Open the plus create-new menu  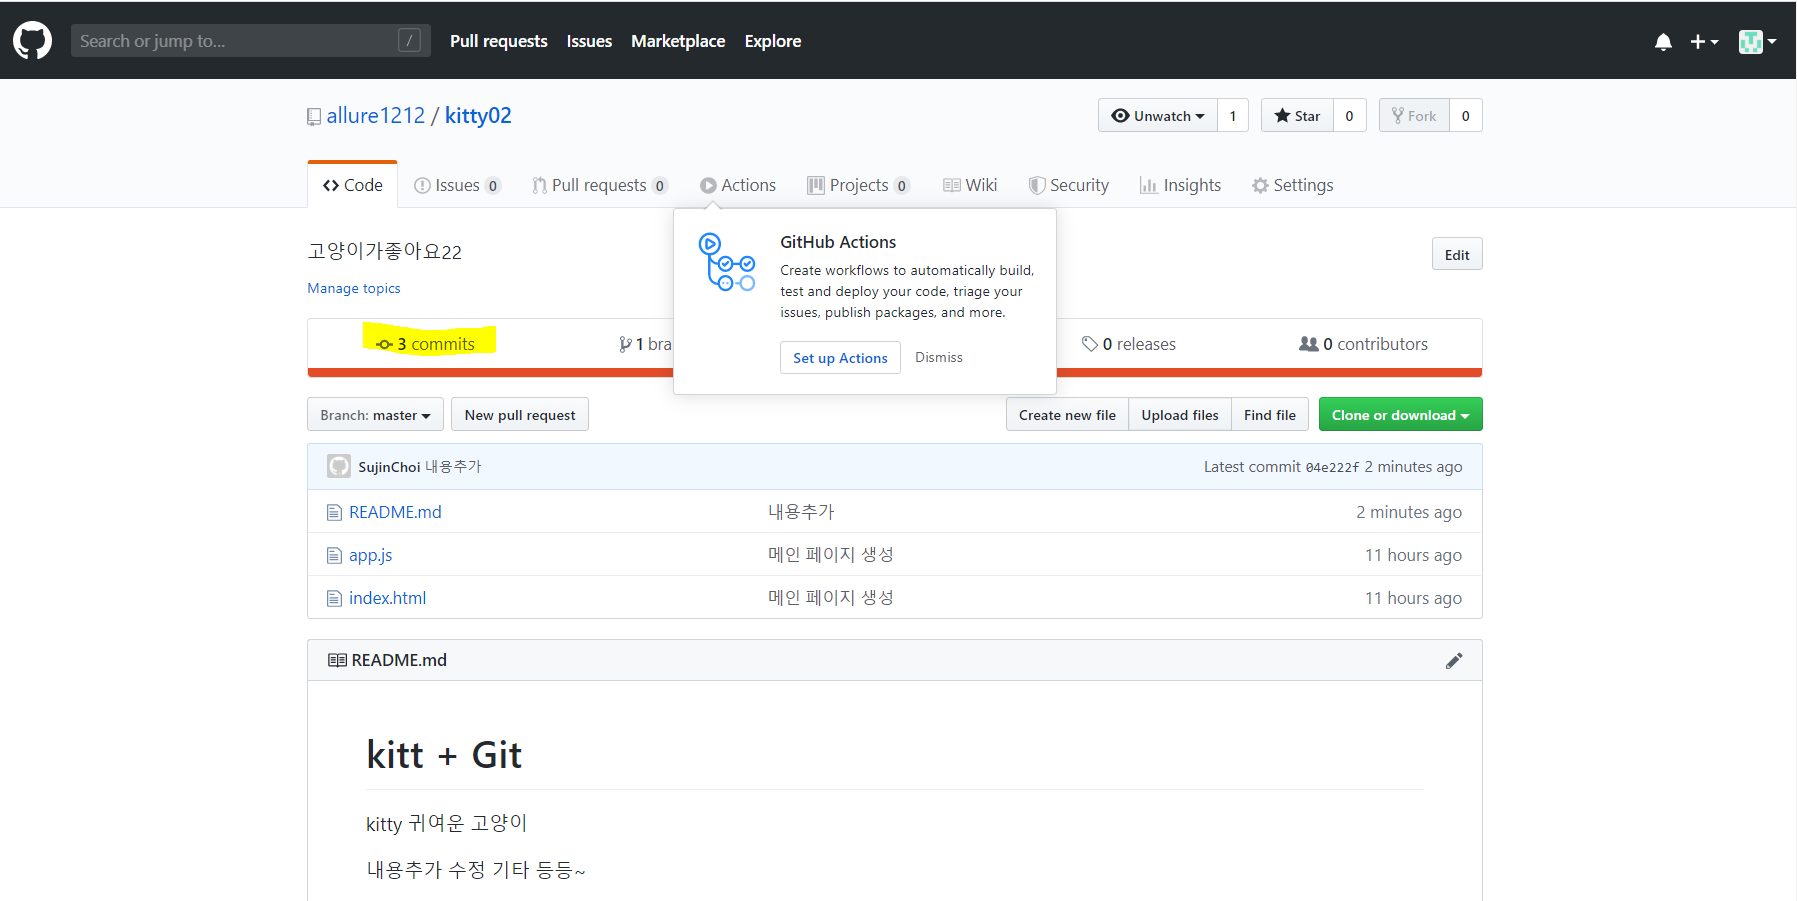coord(1704,42)
